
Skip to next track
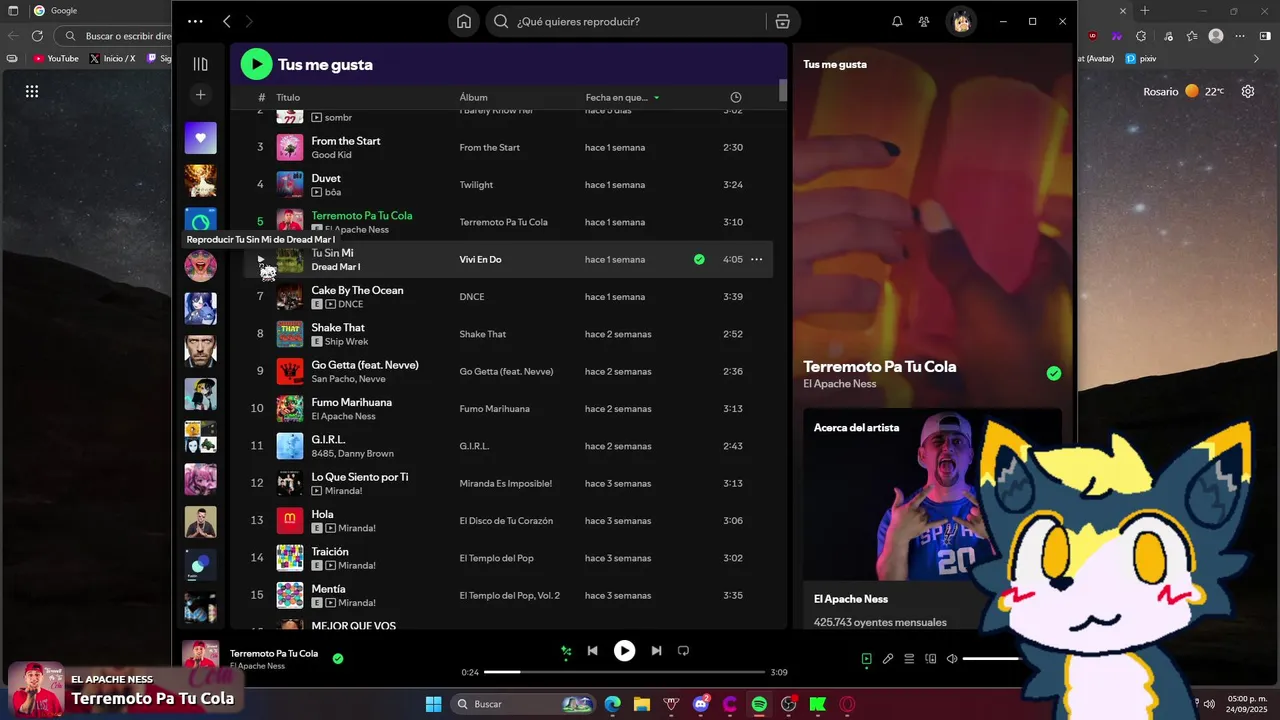[656, 651]
